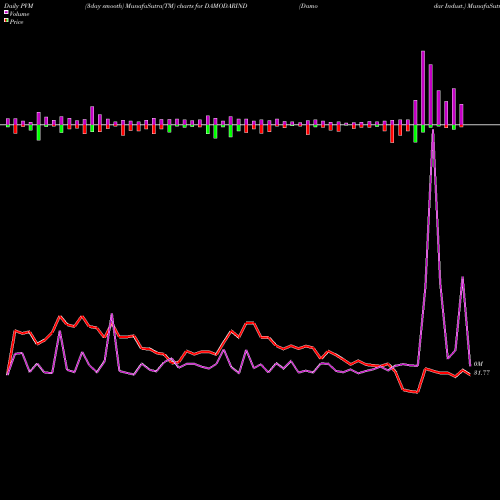This screenshot has height=500, width=500.
Task: Click the Volume legend color swatch
Action: [6, 13]
